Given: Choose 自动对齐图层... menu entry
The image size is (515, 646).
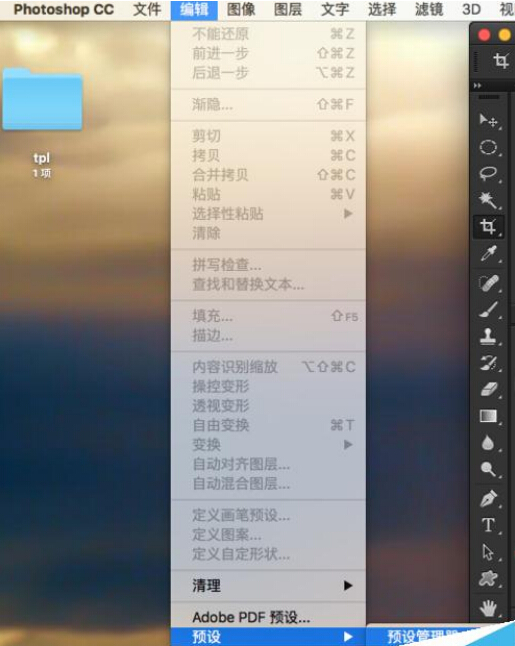Looking at the screenshot, I should 268,464.
